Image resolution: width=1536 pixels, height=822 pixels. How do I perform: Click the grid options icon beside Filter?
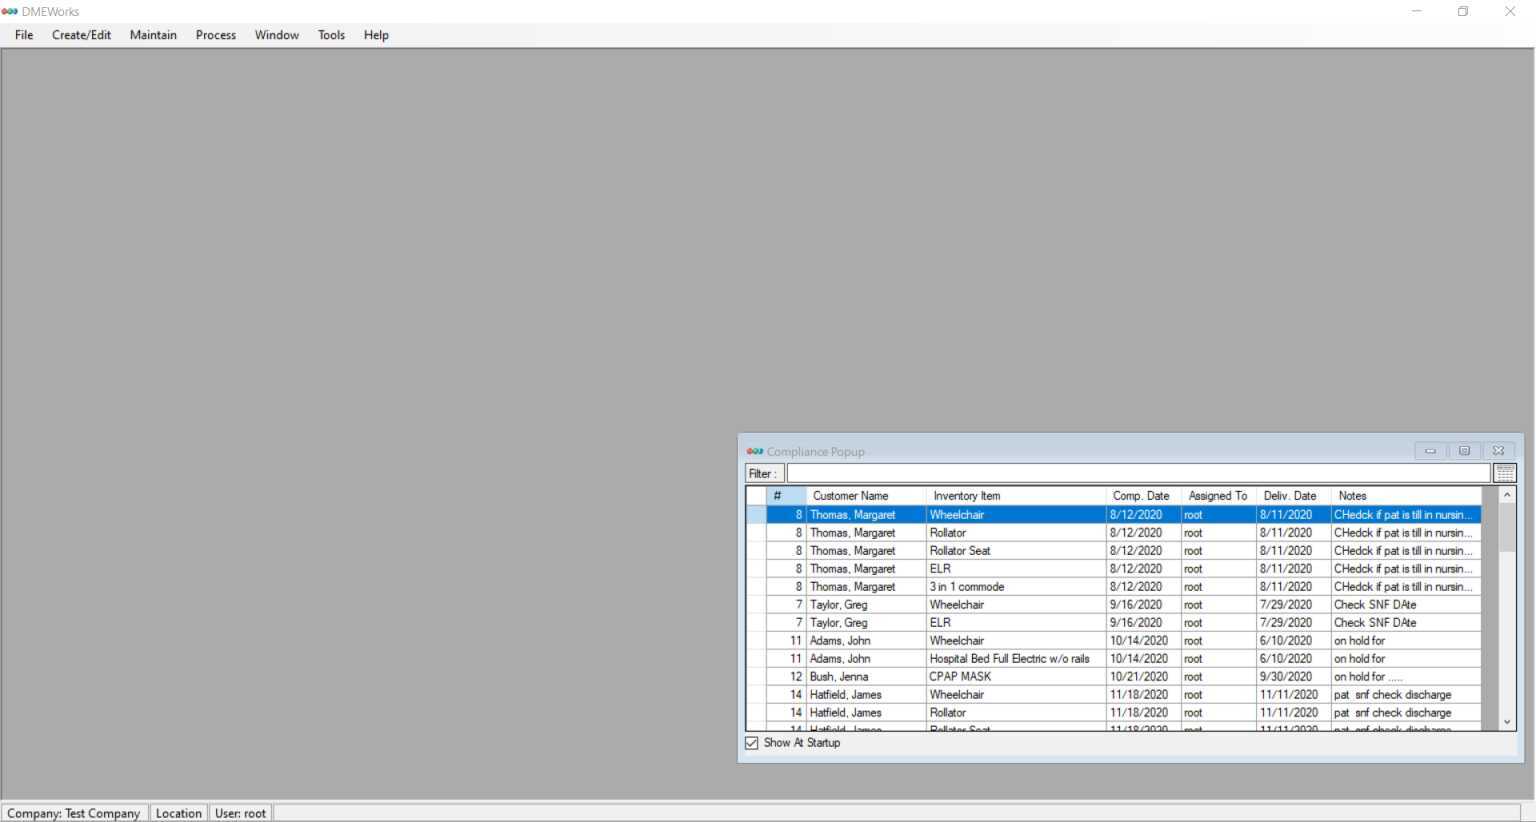pyautogui.click(x=1504, y=473)
